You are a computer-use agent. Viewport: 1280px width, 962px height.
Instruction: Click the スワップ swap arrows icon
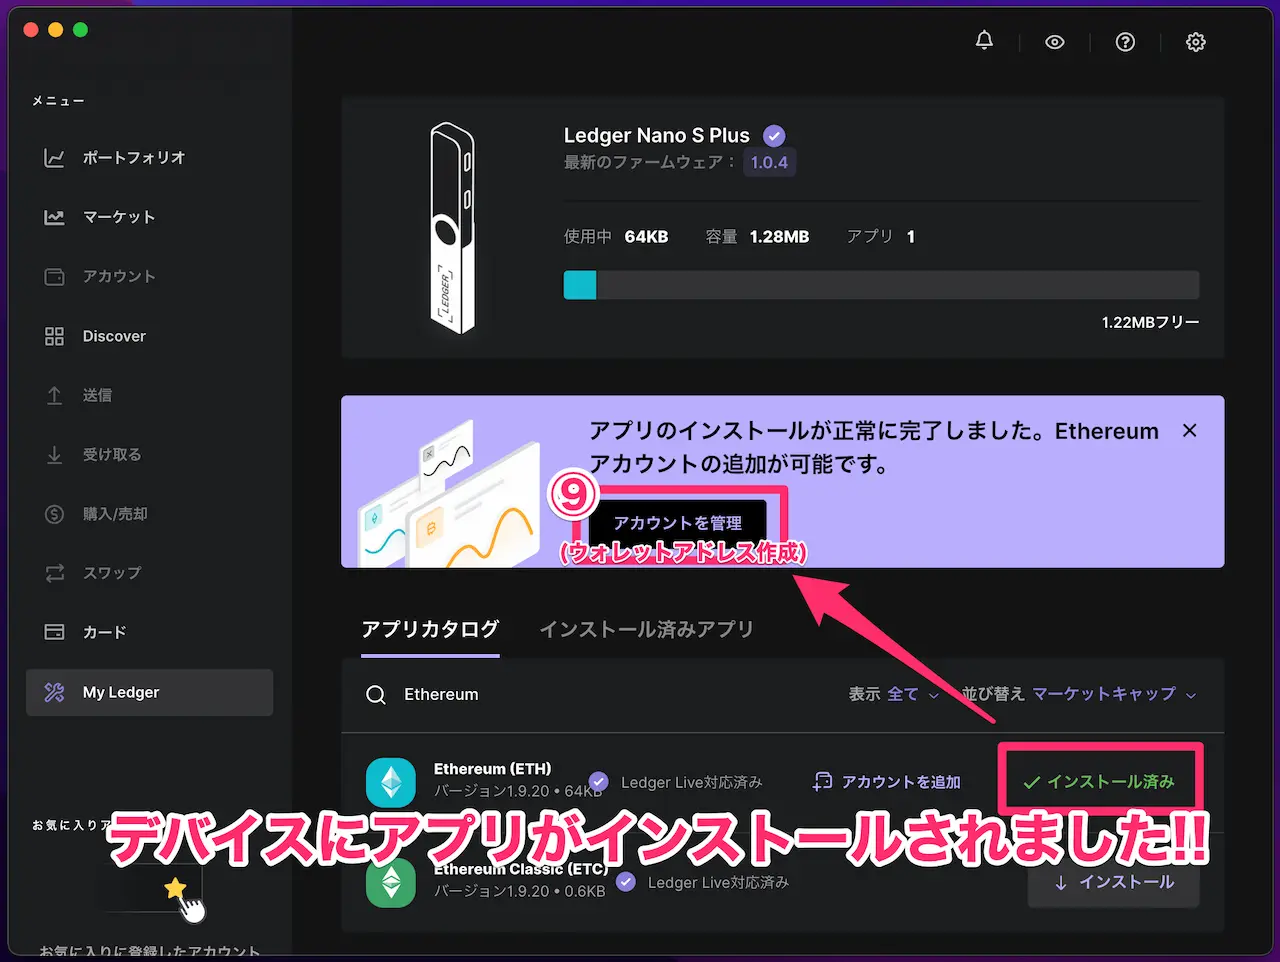[x=54, y=573]
